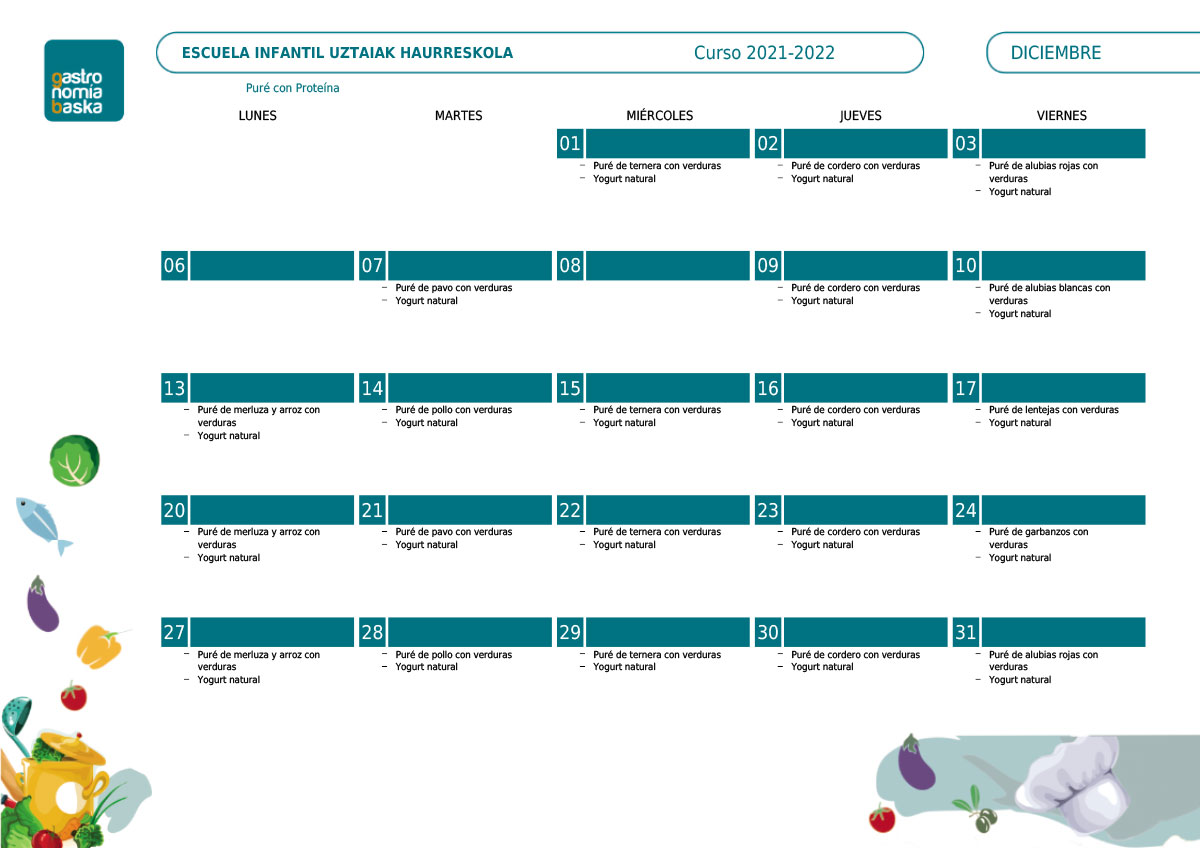Select the day 01 calendar header
The image size is (1200, 848).
tap(653, 143)
